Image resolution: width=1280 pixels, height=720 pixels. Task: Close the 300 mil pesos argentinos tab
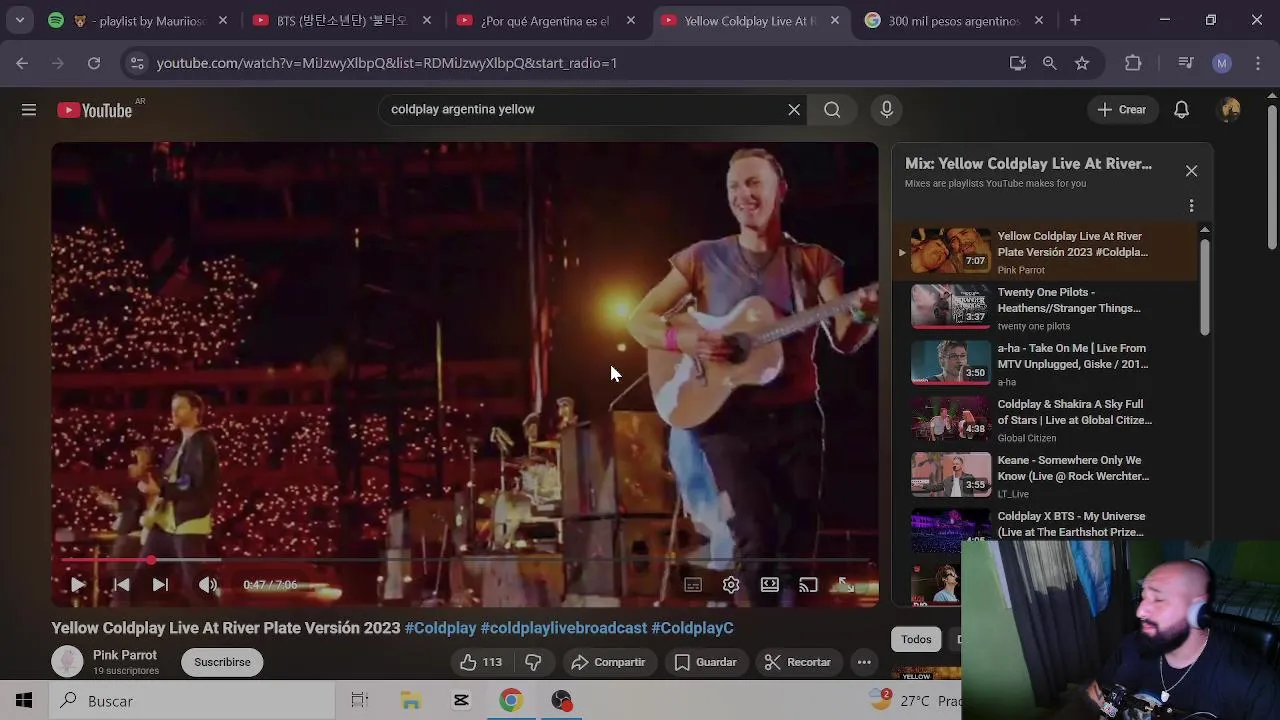[1039, 20]
